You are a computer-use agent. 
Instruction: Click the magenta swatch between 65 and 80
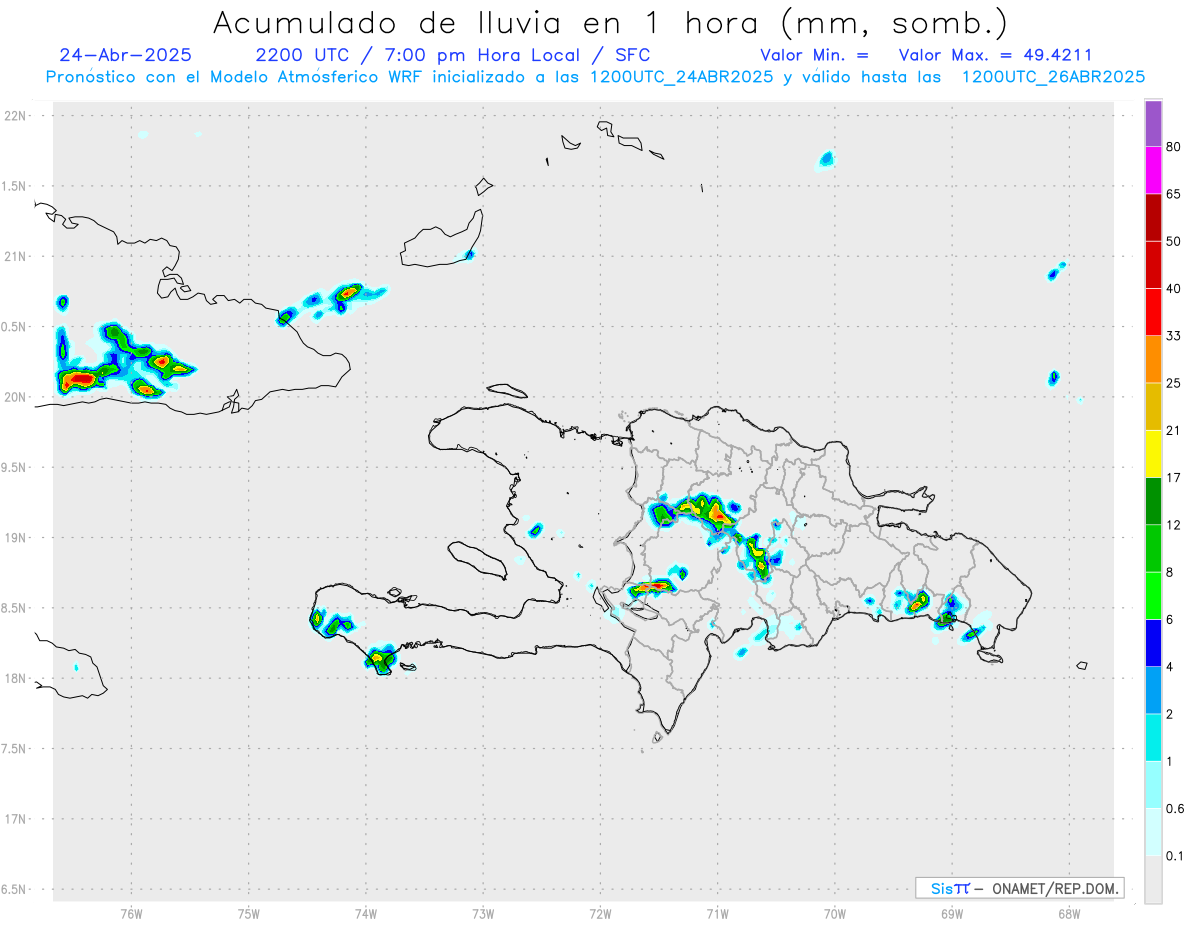1153,171
